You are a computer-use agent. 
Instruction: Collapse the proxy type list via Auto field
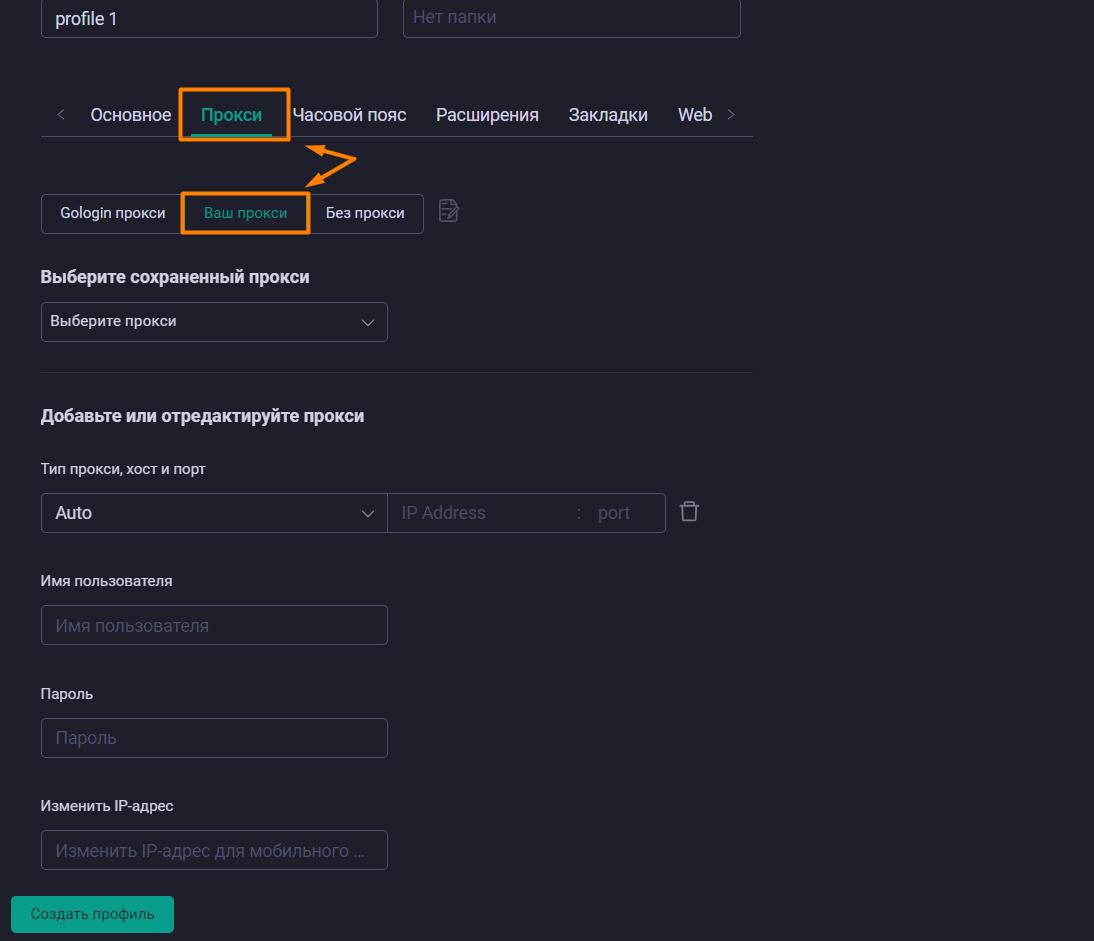(x=214, y=512)
